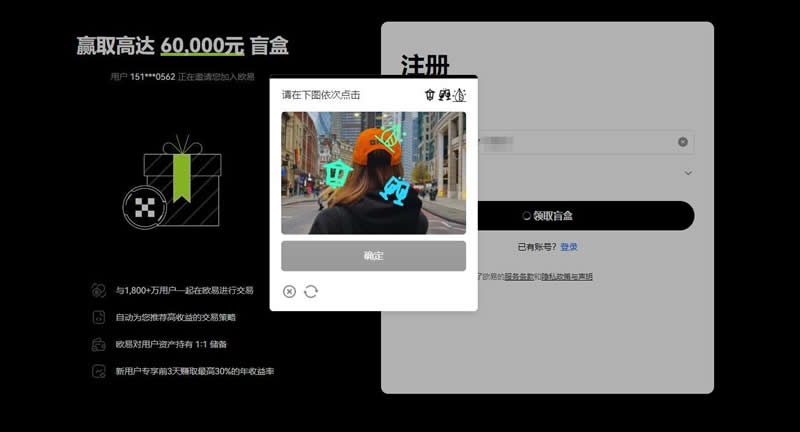800x432 pixels.
Task: Click the OKX logo badge on gift box
Action: 146,207
